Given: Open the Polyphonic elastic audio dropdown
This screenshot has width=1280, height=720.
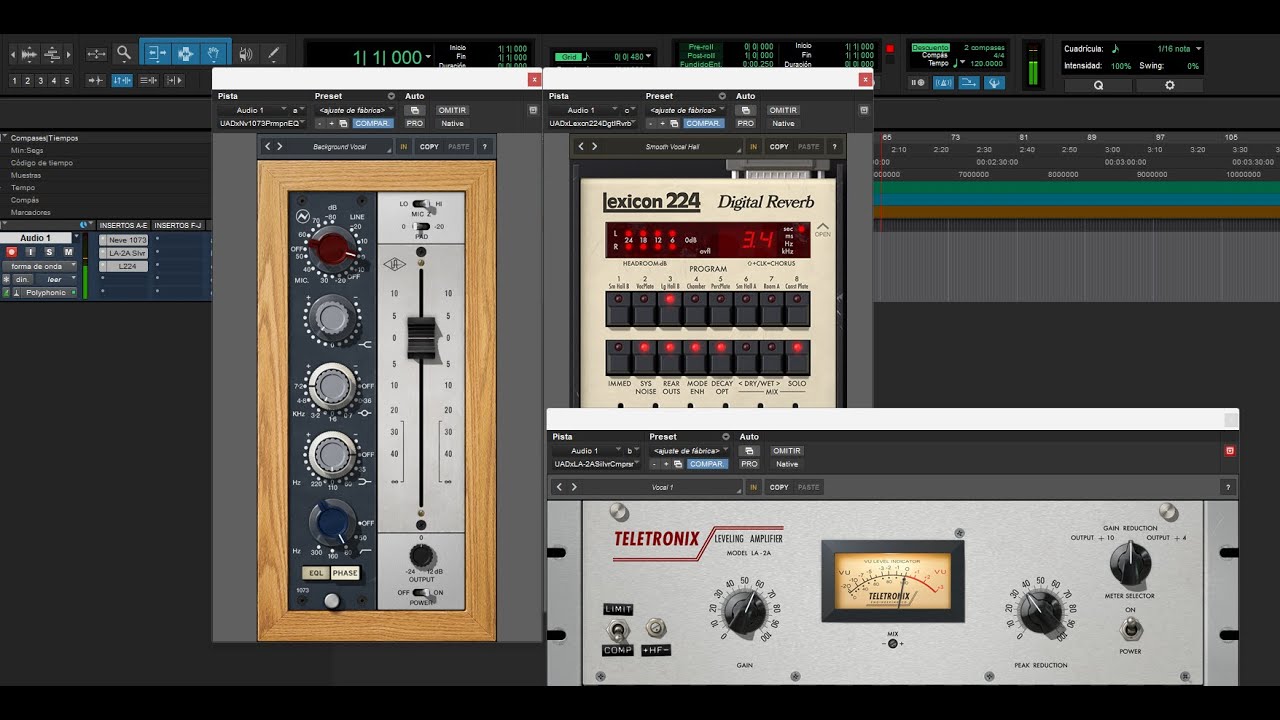Looking at the screenshot, I should coord(49,293).
